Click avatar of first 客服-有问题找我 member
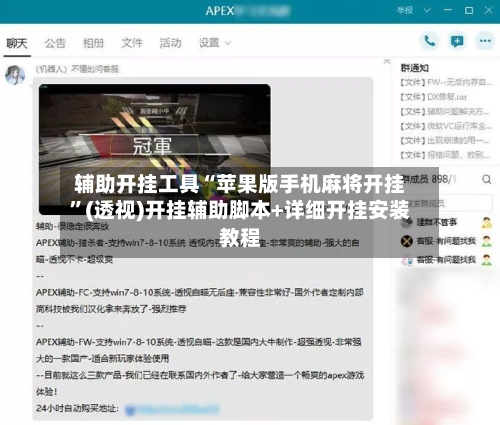The width and height of the screenshot is (500, 425). (406, 241)
